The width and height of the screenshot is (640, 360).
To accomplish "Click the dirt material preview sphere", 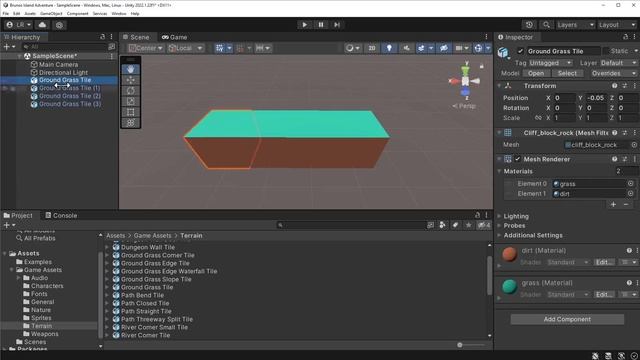I will pos(509,254).
